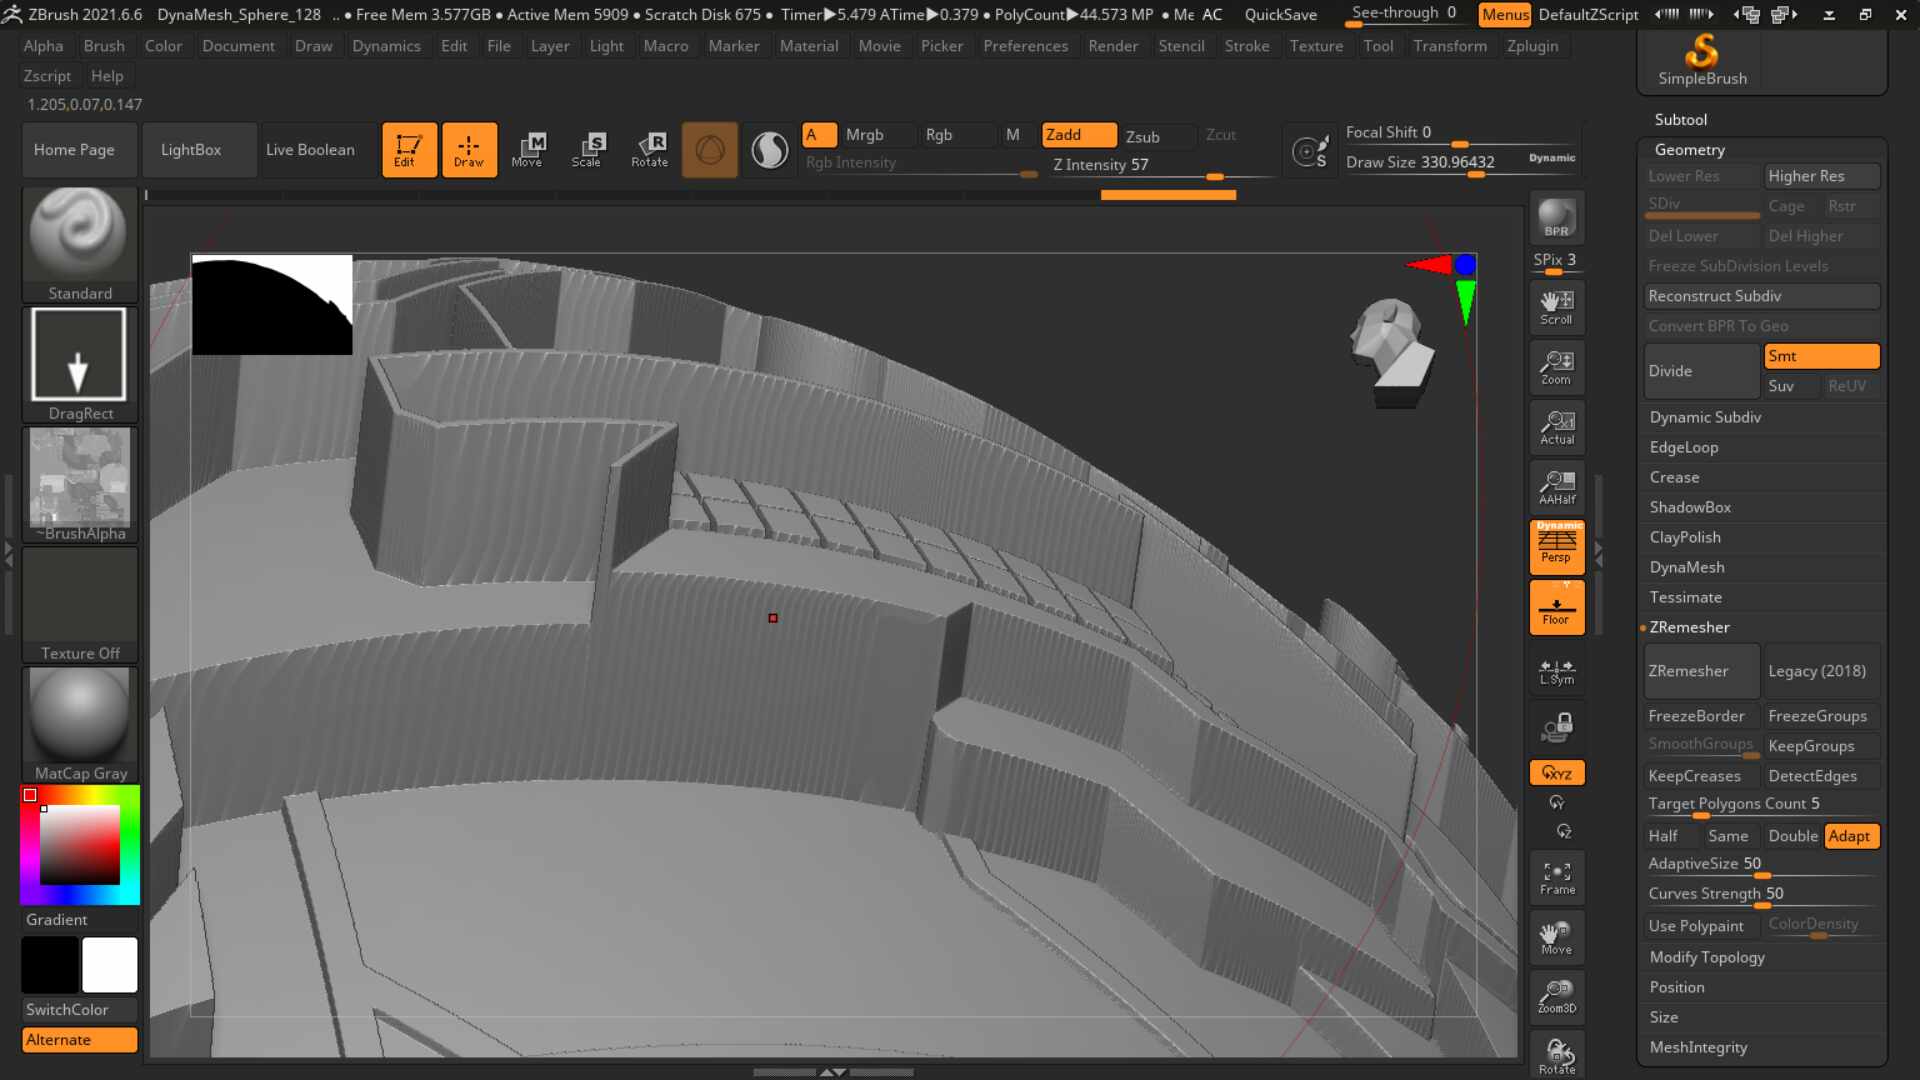
Task: Open the Preferences menu
Action: point(1025,46)
